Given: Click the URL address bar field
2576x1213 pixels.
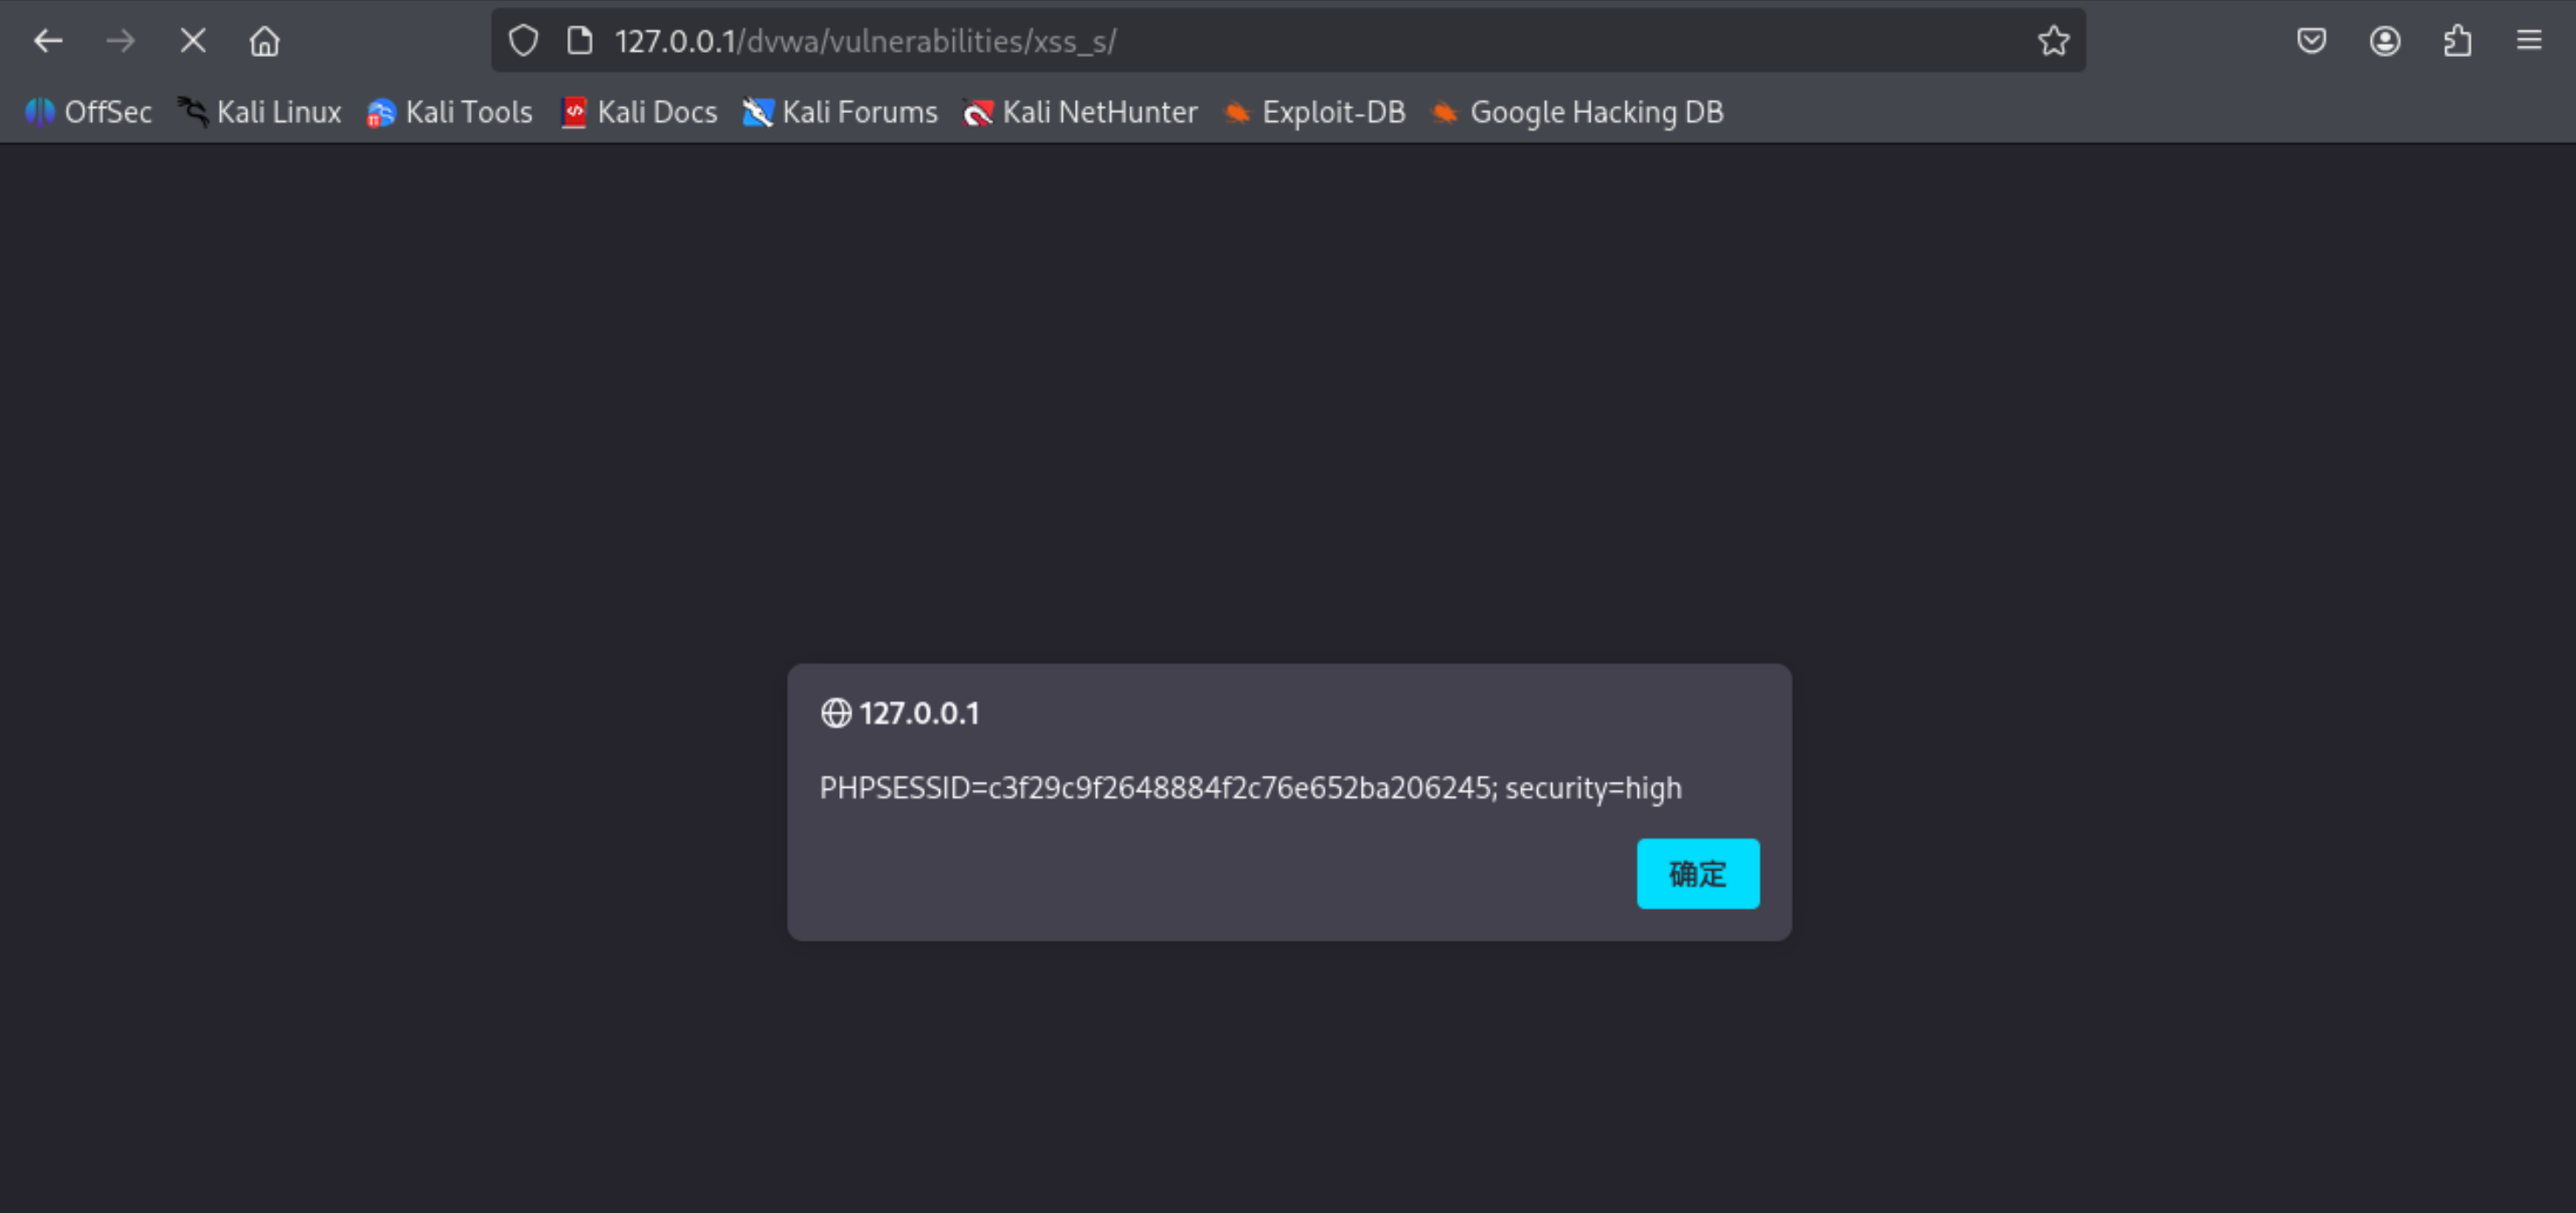Looking at the screenshot, I should tap(1300, 41).
